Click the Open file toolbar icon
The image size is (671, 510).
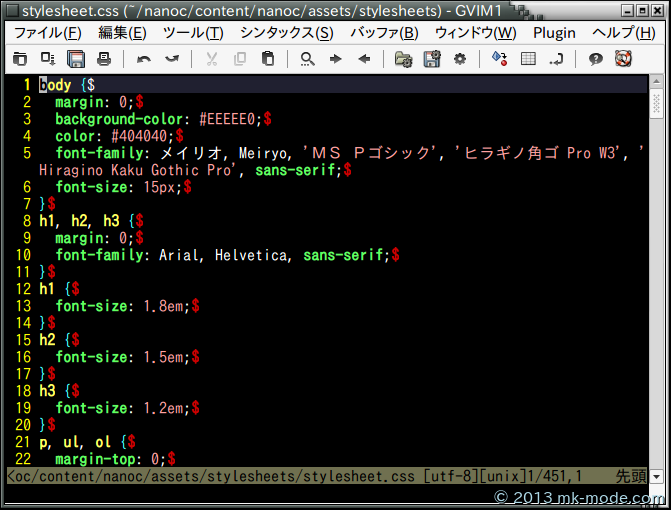pyautogui.click(x=19, y=59)
